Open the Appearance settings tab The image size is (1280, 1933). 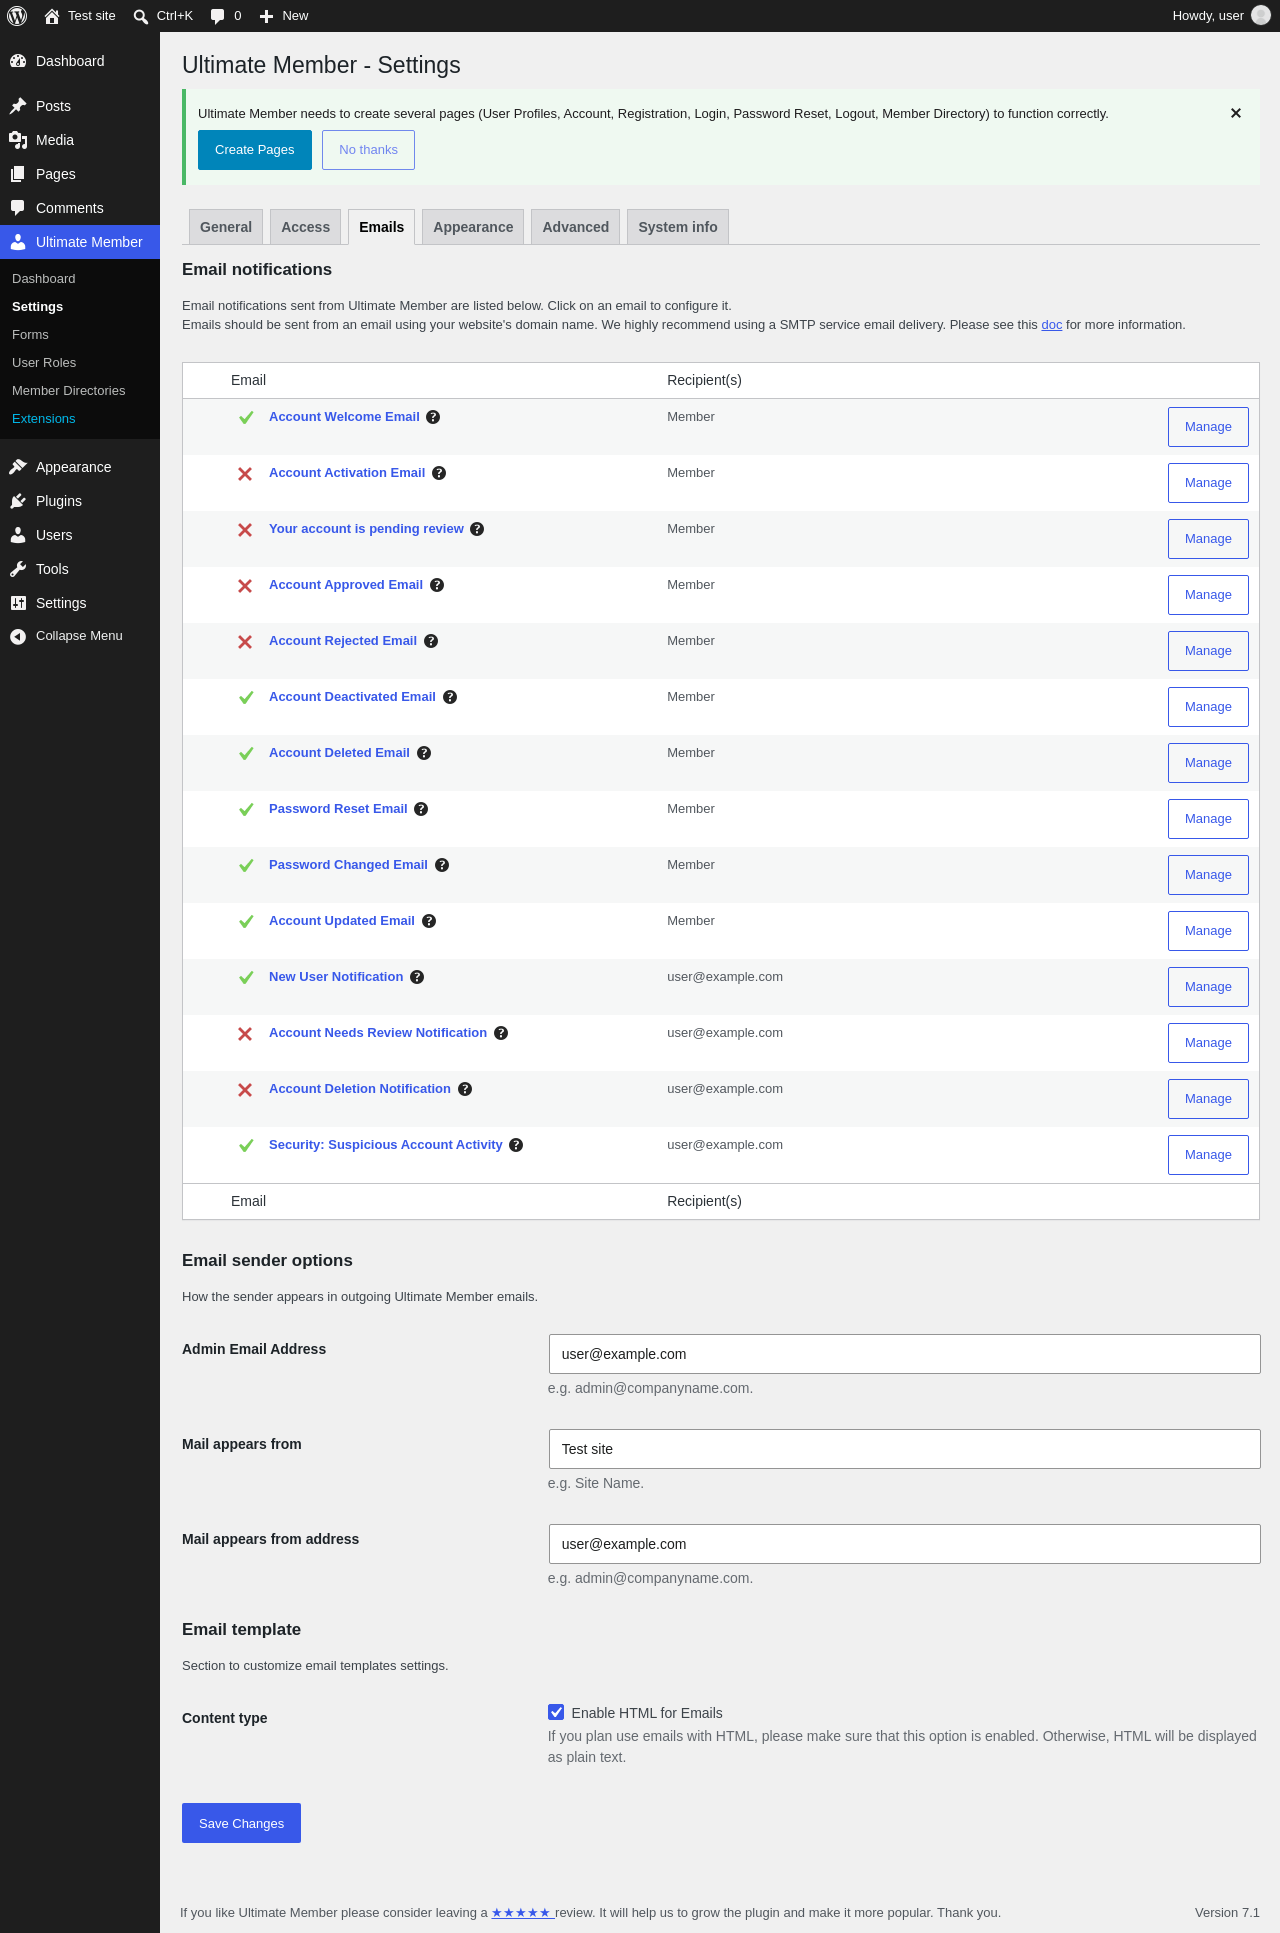click(473, 227)
